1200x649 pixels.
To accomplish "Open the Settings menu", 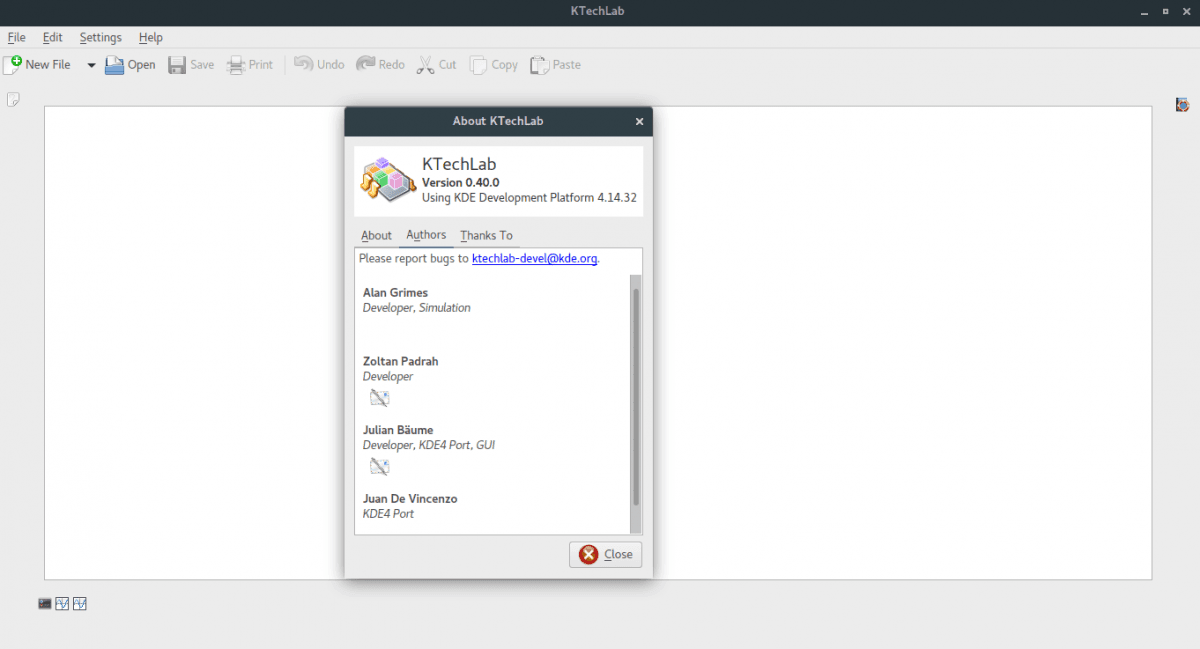I will (101, 37).
